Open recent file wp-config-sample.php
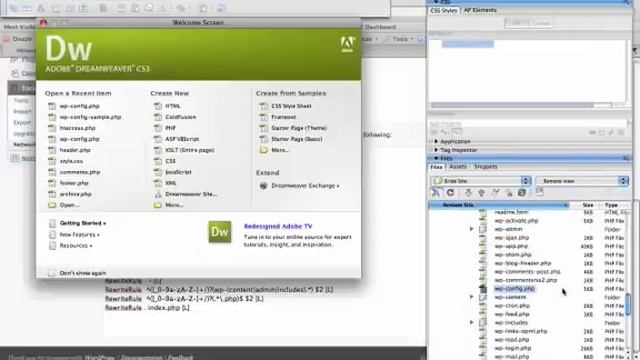Viewport: 640px width, 360px height. click(91, 117)
